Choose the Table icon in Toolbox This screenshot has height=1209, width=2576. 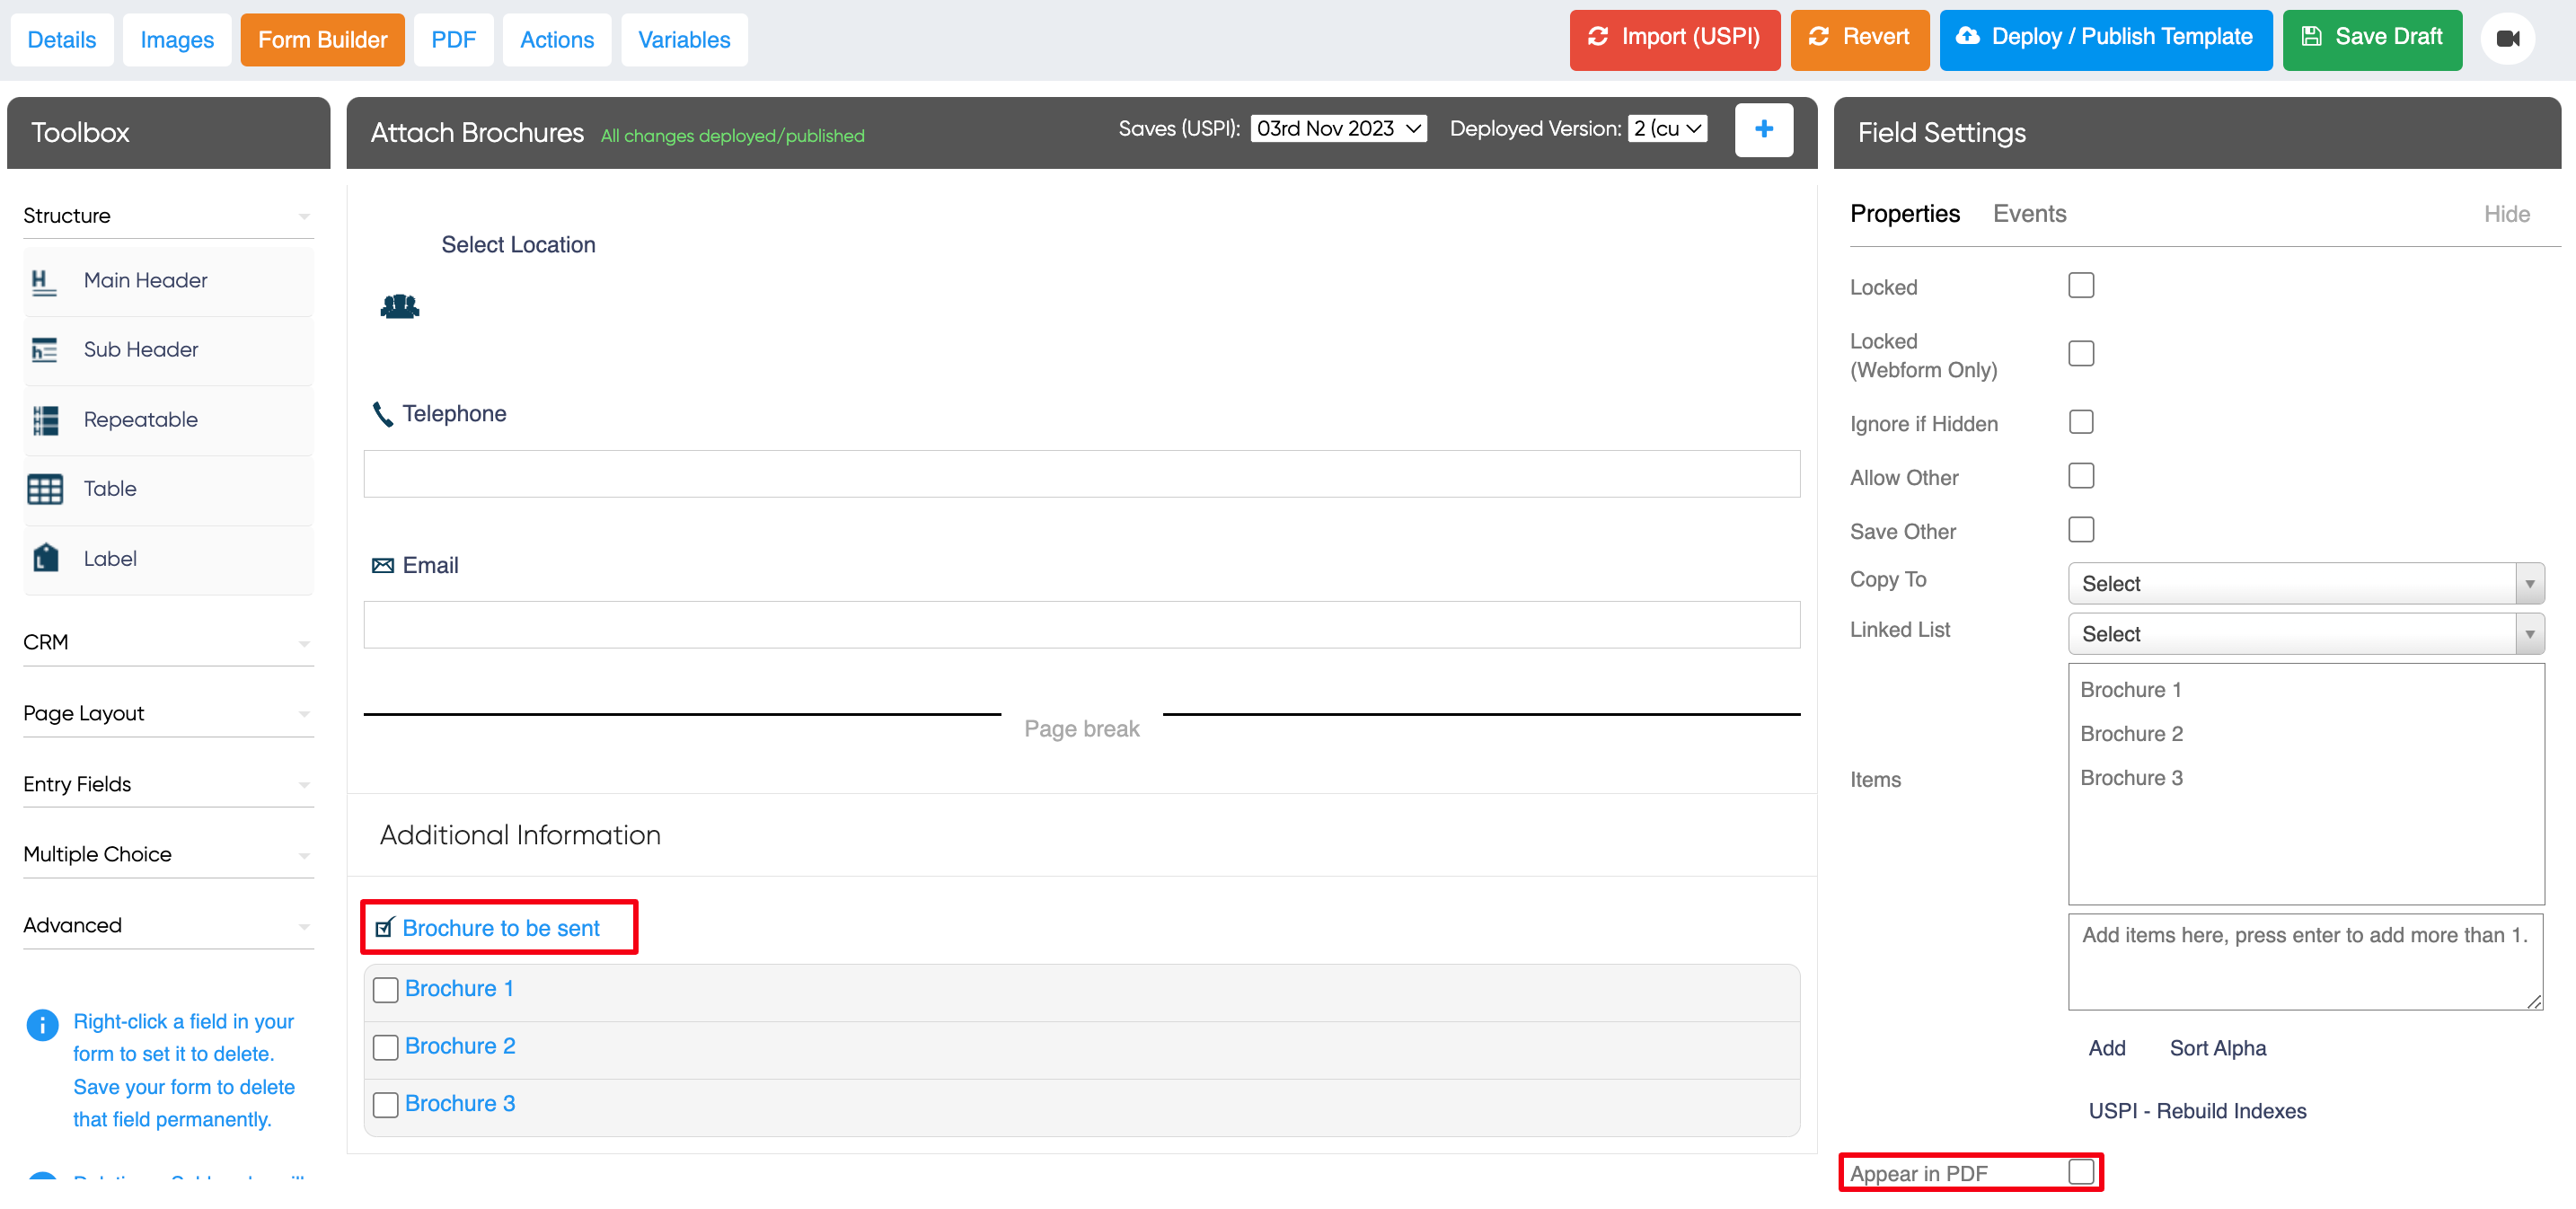point(44,489)
